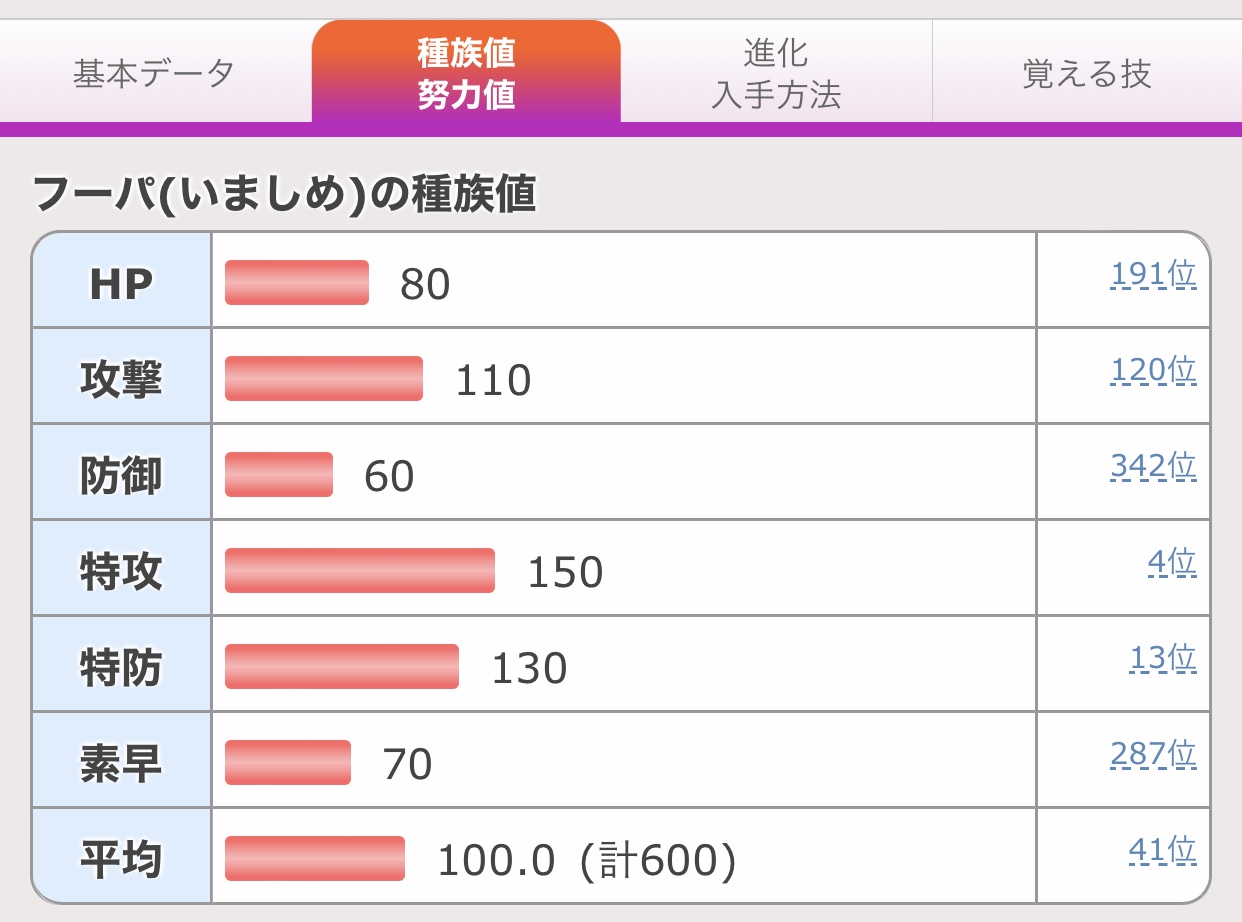Click the 100.0 (計600) total value
The image size is (1242, 922).
coord(587,861)
